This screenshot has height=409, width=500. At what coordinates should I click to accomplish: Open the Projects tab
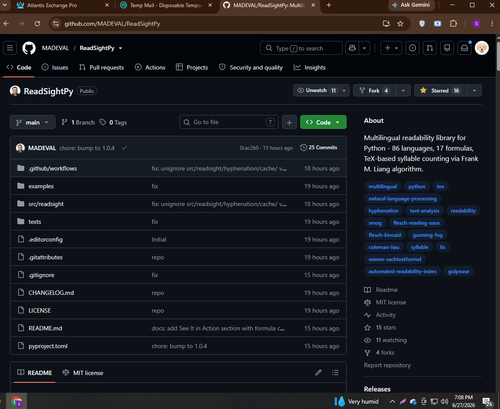click(x=192, y=67)
